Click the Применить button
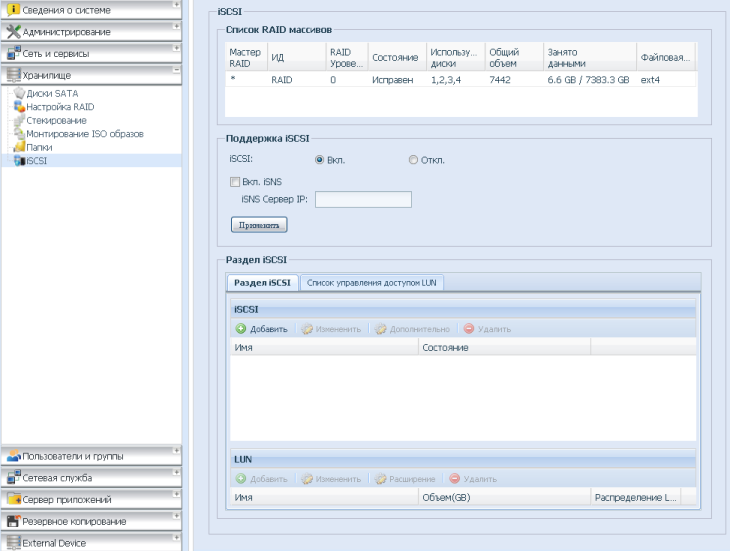 tap(259, 225)
